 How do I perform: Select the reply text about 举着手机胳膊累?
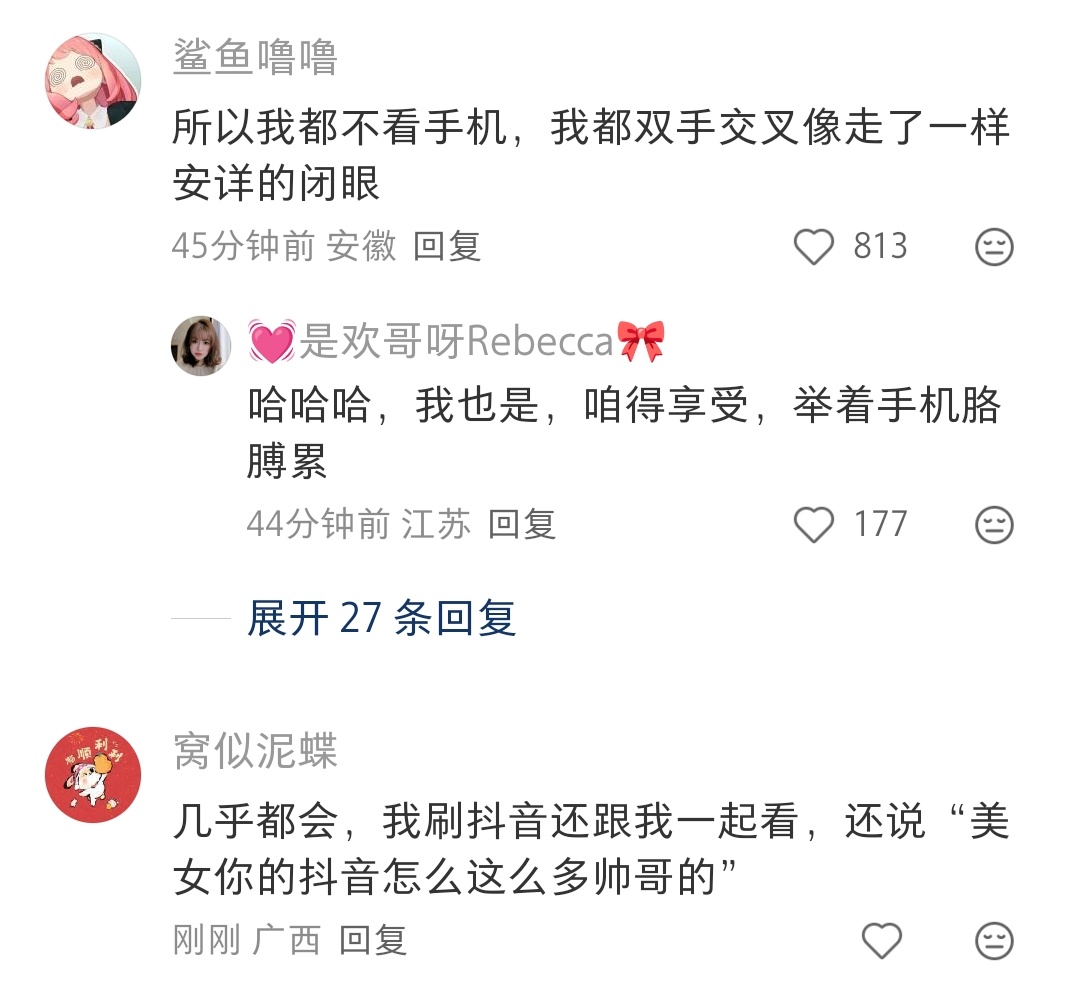pos(625,433)
